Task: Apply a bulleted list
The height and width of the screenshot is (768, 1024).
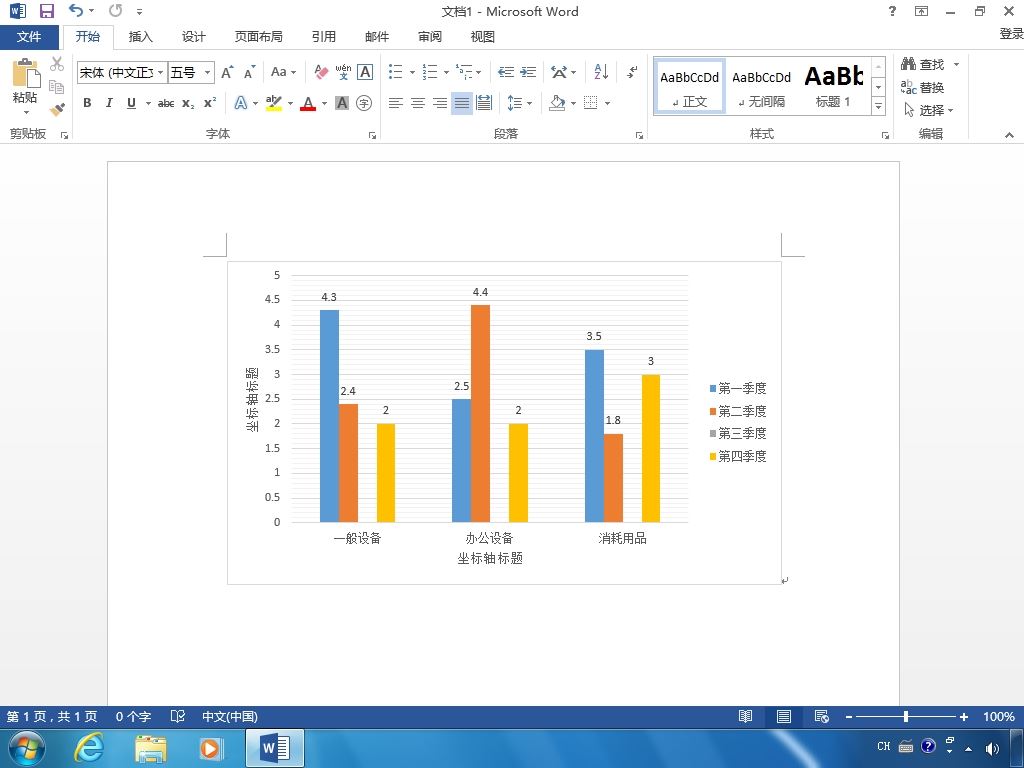Action: click(395, 72)
